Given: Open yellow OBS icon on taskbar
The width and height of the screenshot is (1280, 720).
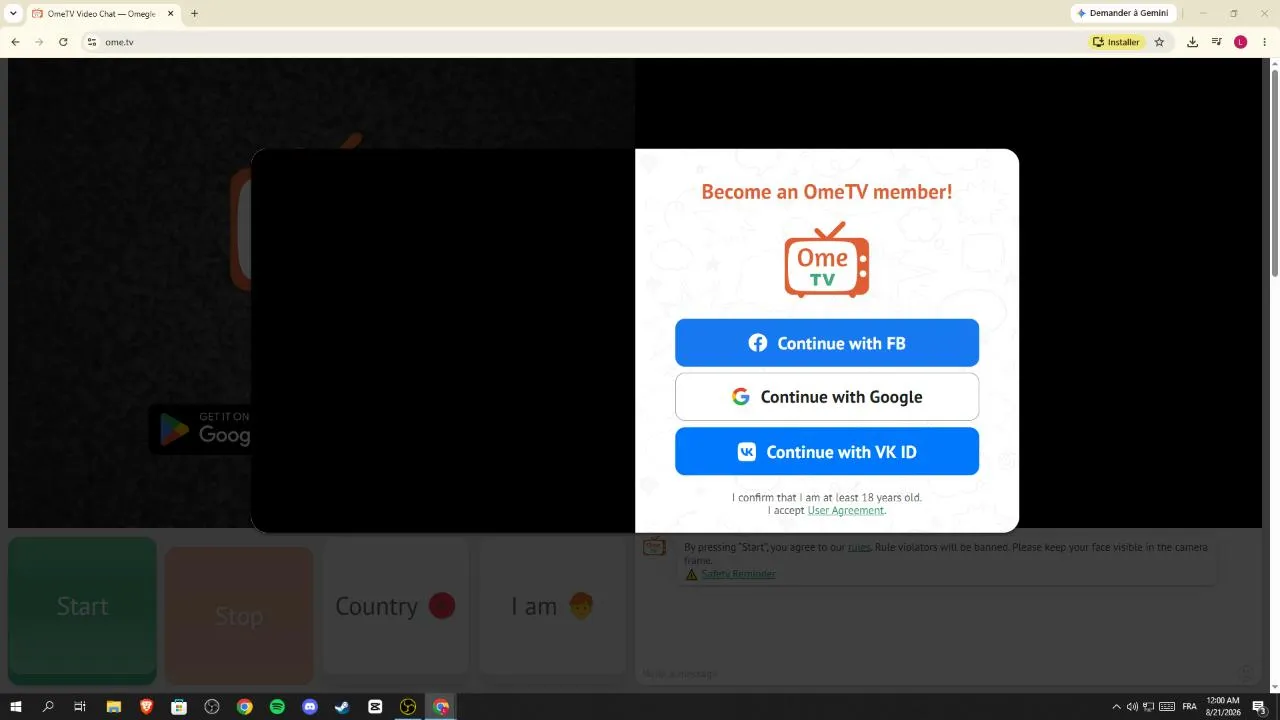Looking at the screenshot, I should [408, 706].
